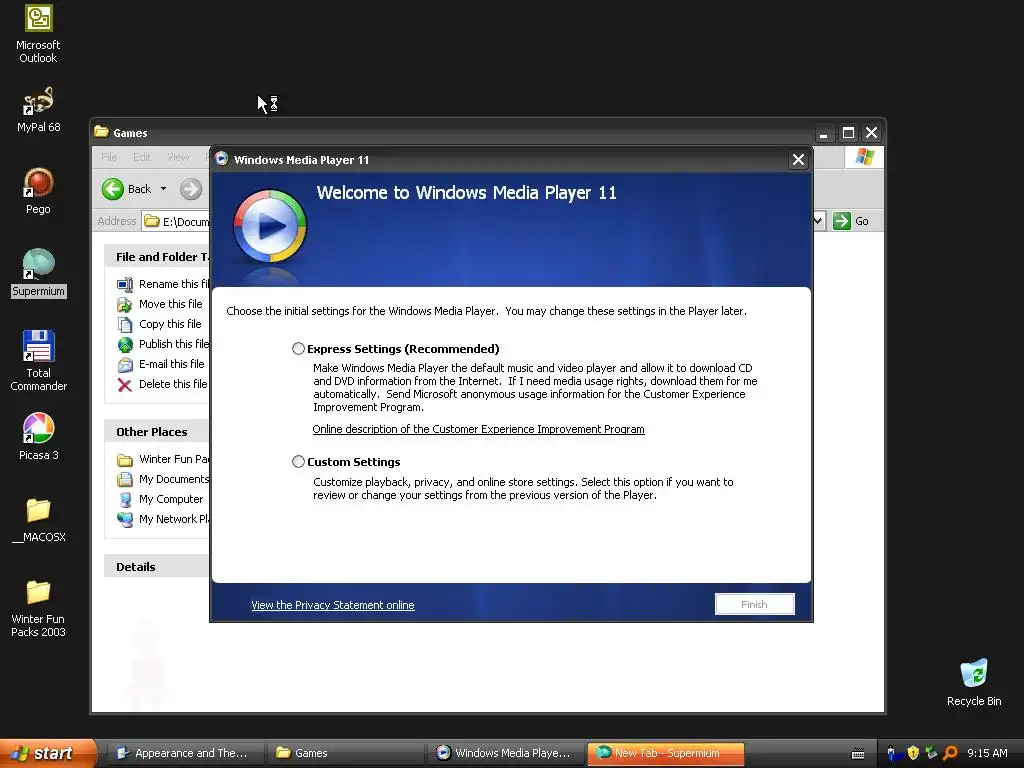Open Winter Fun Packs link in Other Places

(163, 459)
